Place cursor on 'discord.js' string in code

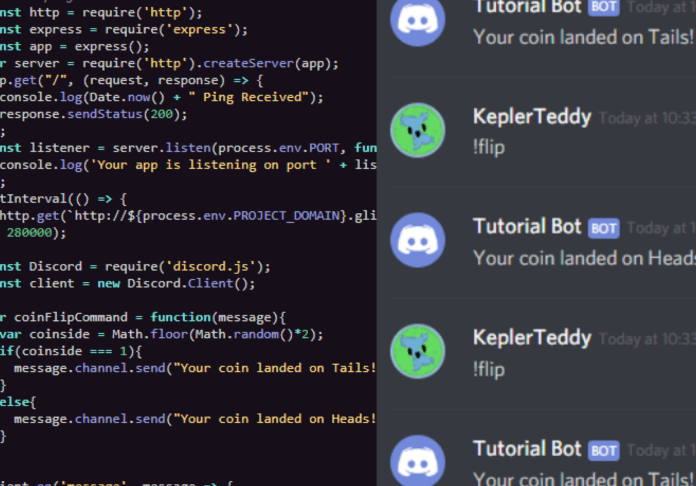pyautogui.click(x=233, y=266)
